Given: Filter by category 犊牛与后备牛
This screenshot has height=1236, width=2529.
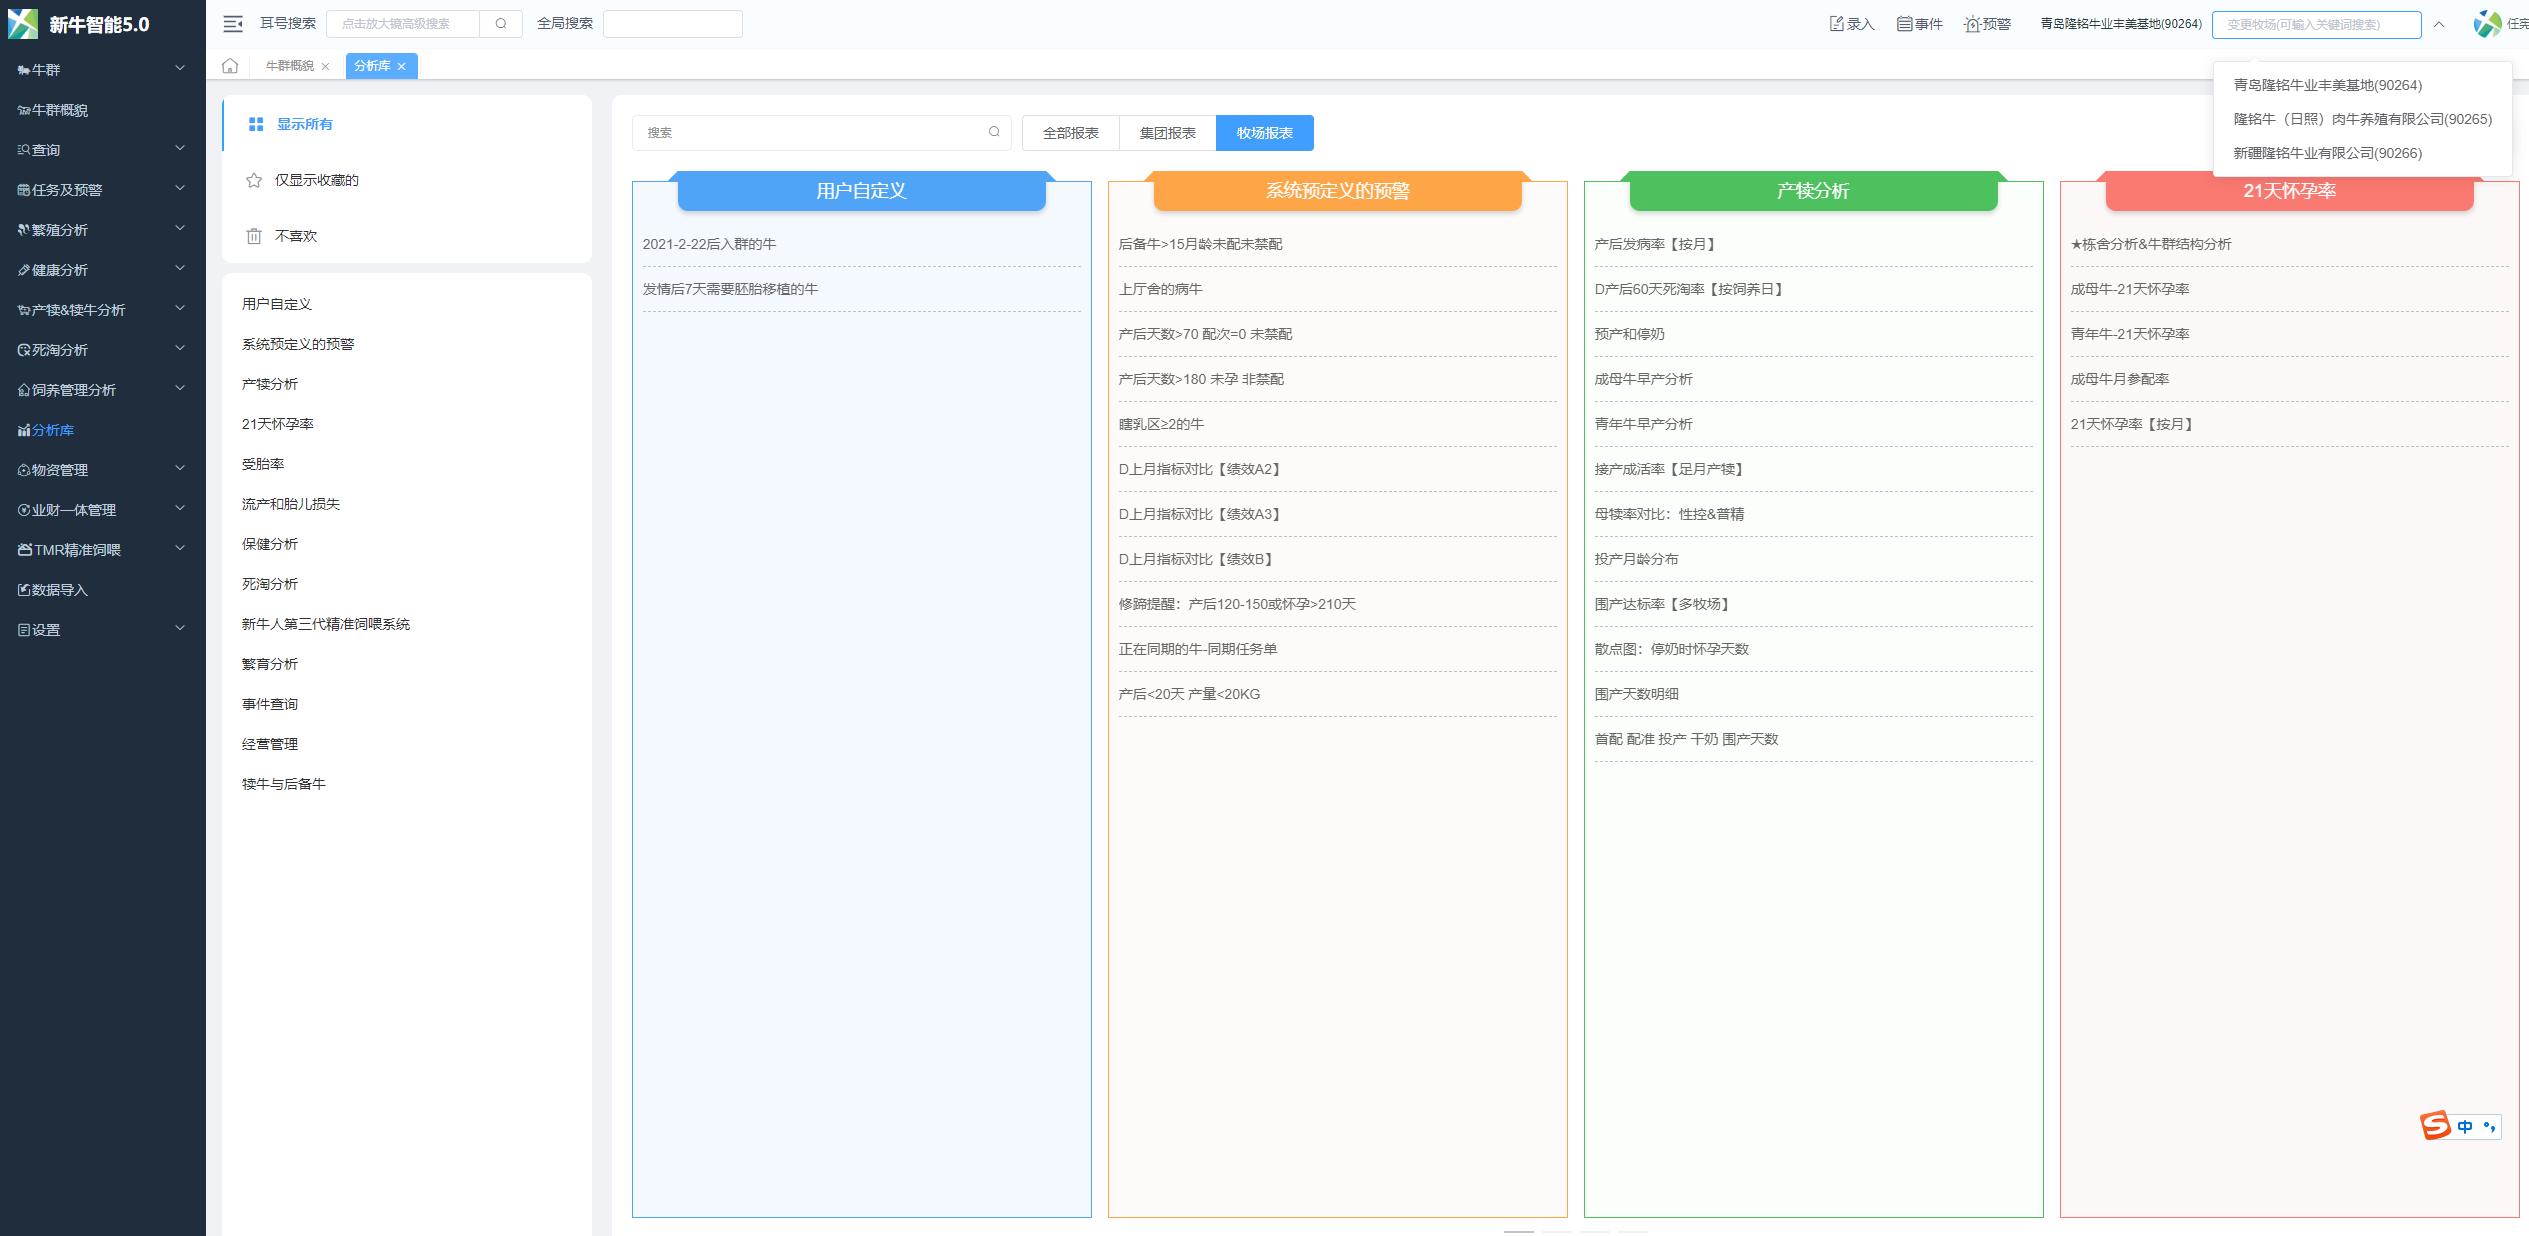Looking at the screenshot, I should (284, 784).
